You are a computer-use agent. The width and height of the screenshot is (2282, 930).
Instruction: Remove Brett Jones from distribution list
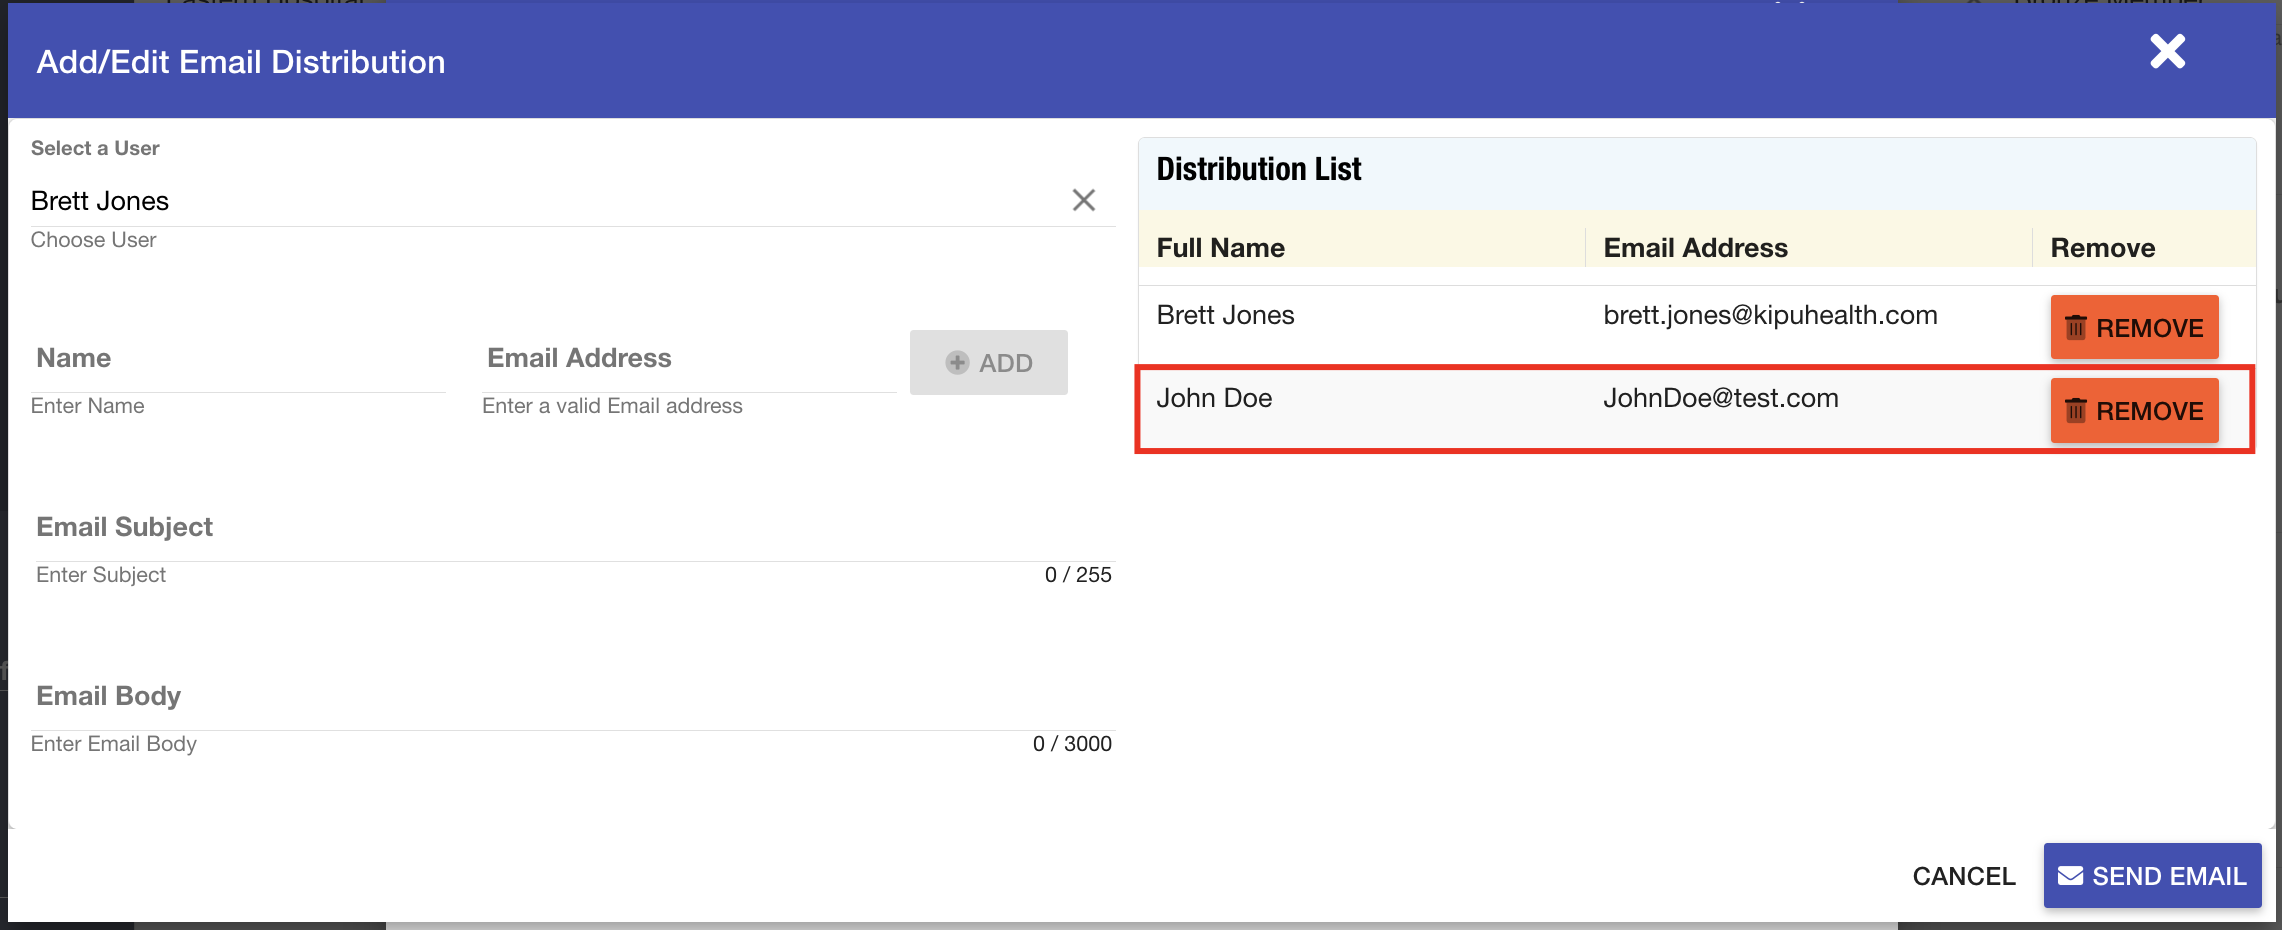click(x=2134, y=328)
